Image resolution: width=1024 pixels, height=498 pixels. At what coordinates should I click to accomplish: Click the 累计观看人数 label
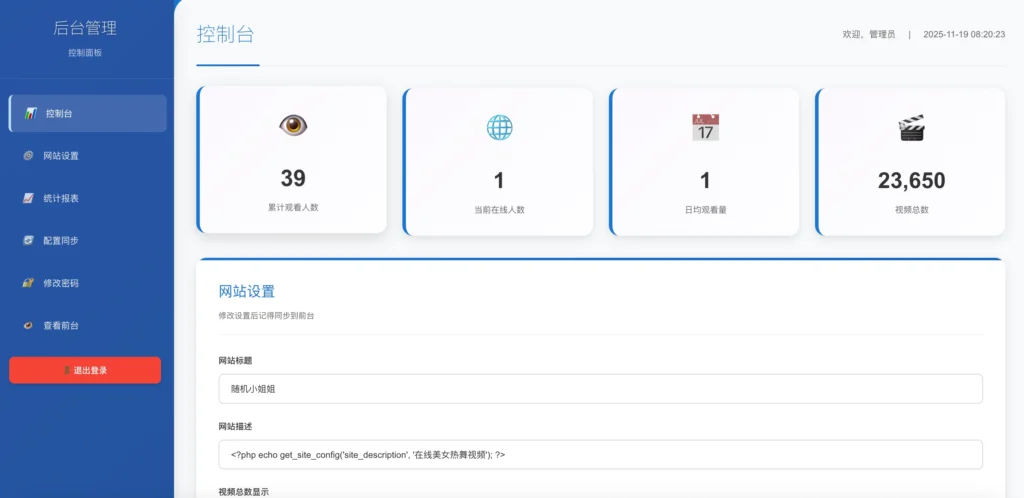tap(293, 208)
